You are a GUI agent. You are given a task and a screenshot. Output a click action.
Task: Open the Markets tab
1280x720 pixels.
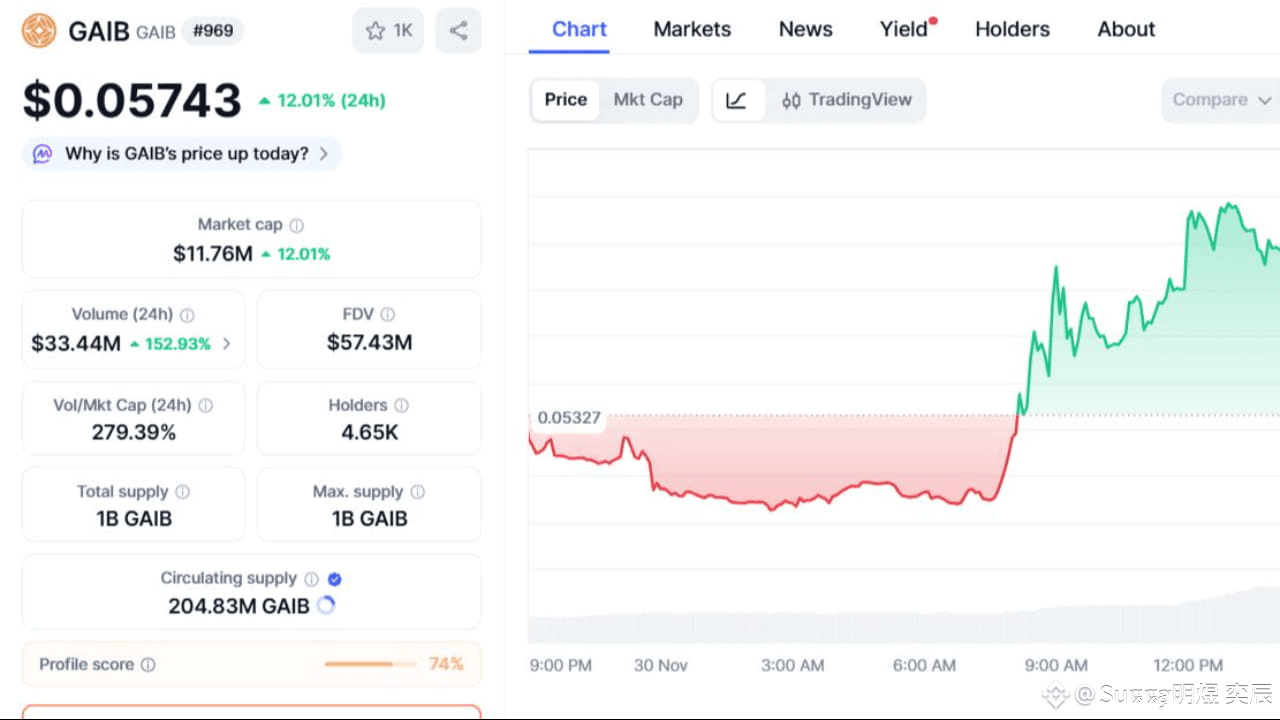tap(692, 29)
